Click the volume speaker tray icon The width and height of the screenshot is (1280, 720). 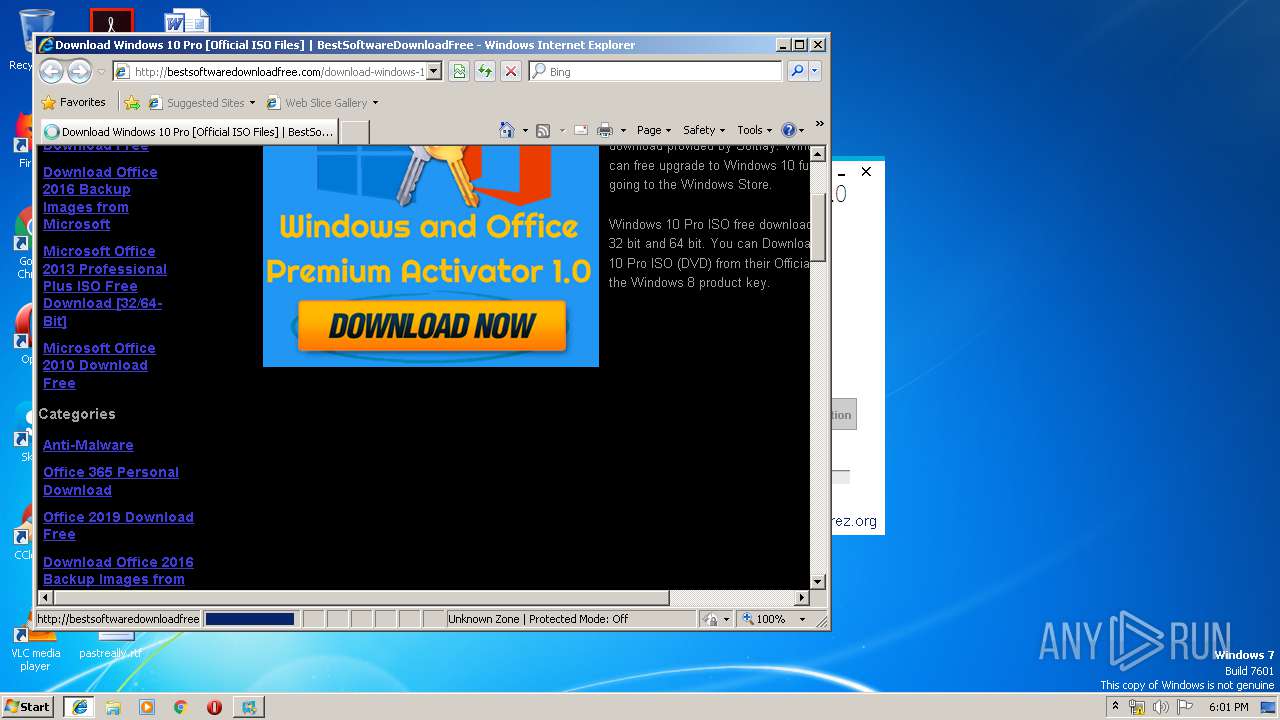pos(1161,707)
